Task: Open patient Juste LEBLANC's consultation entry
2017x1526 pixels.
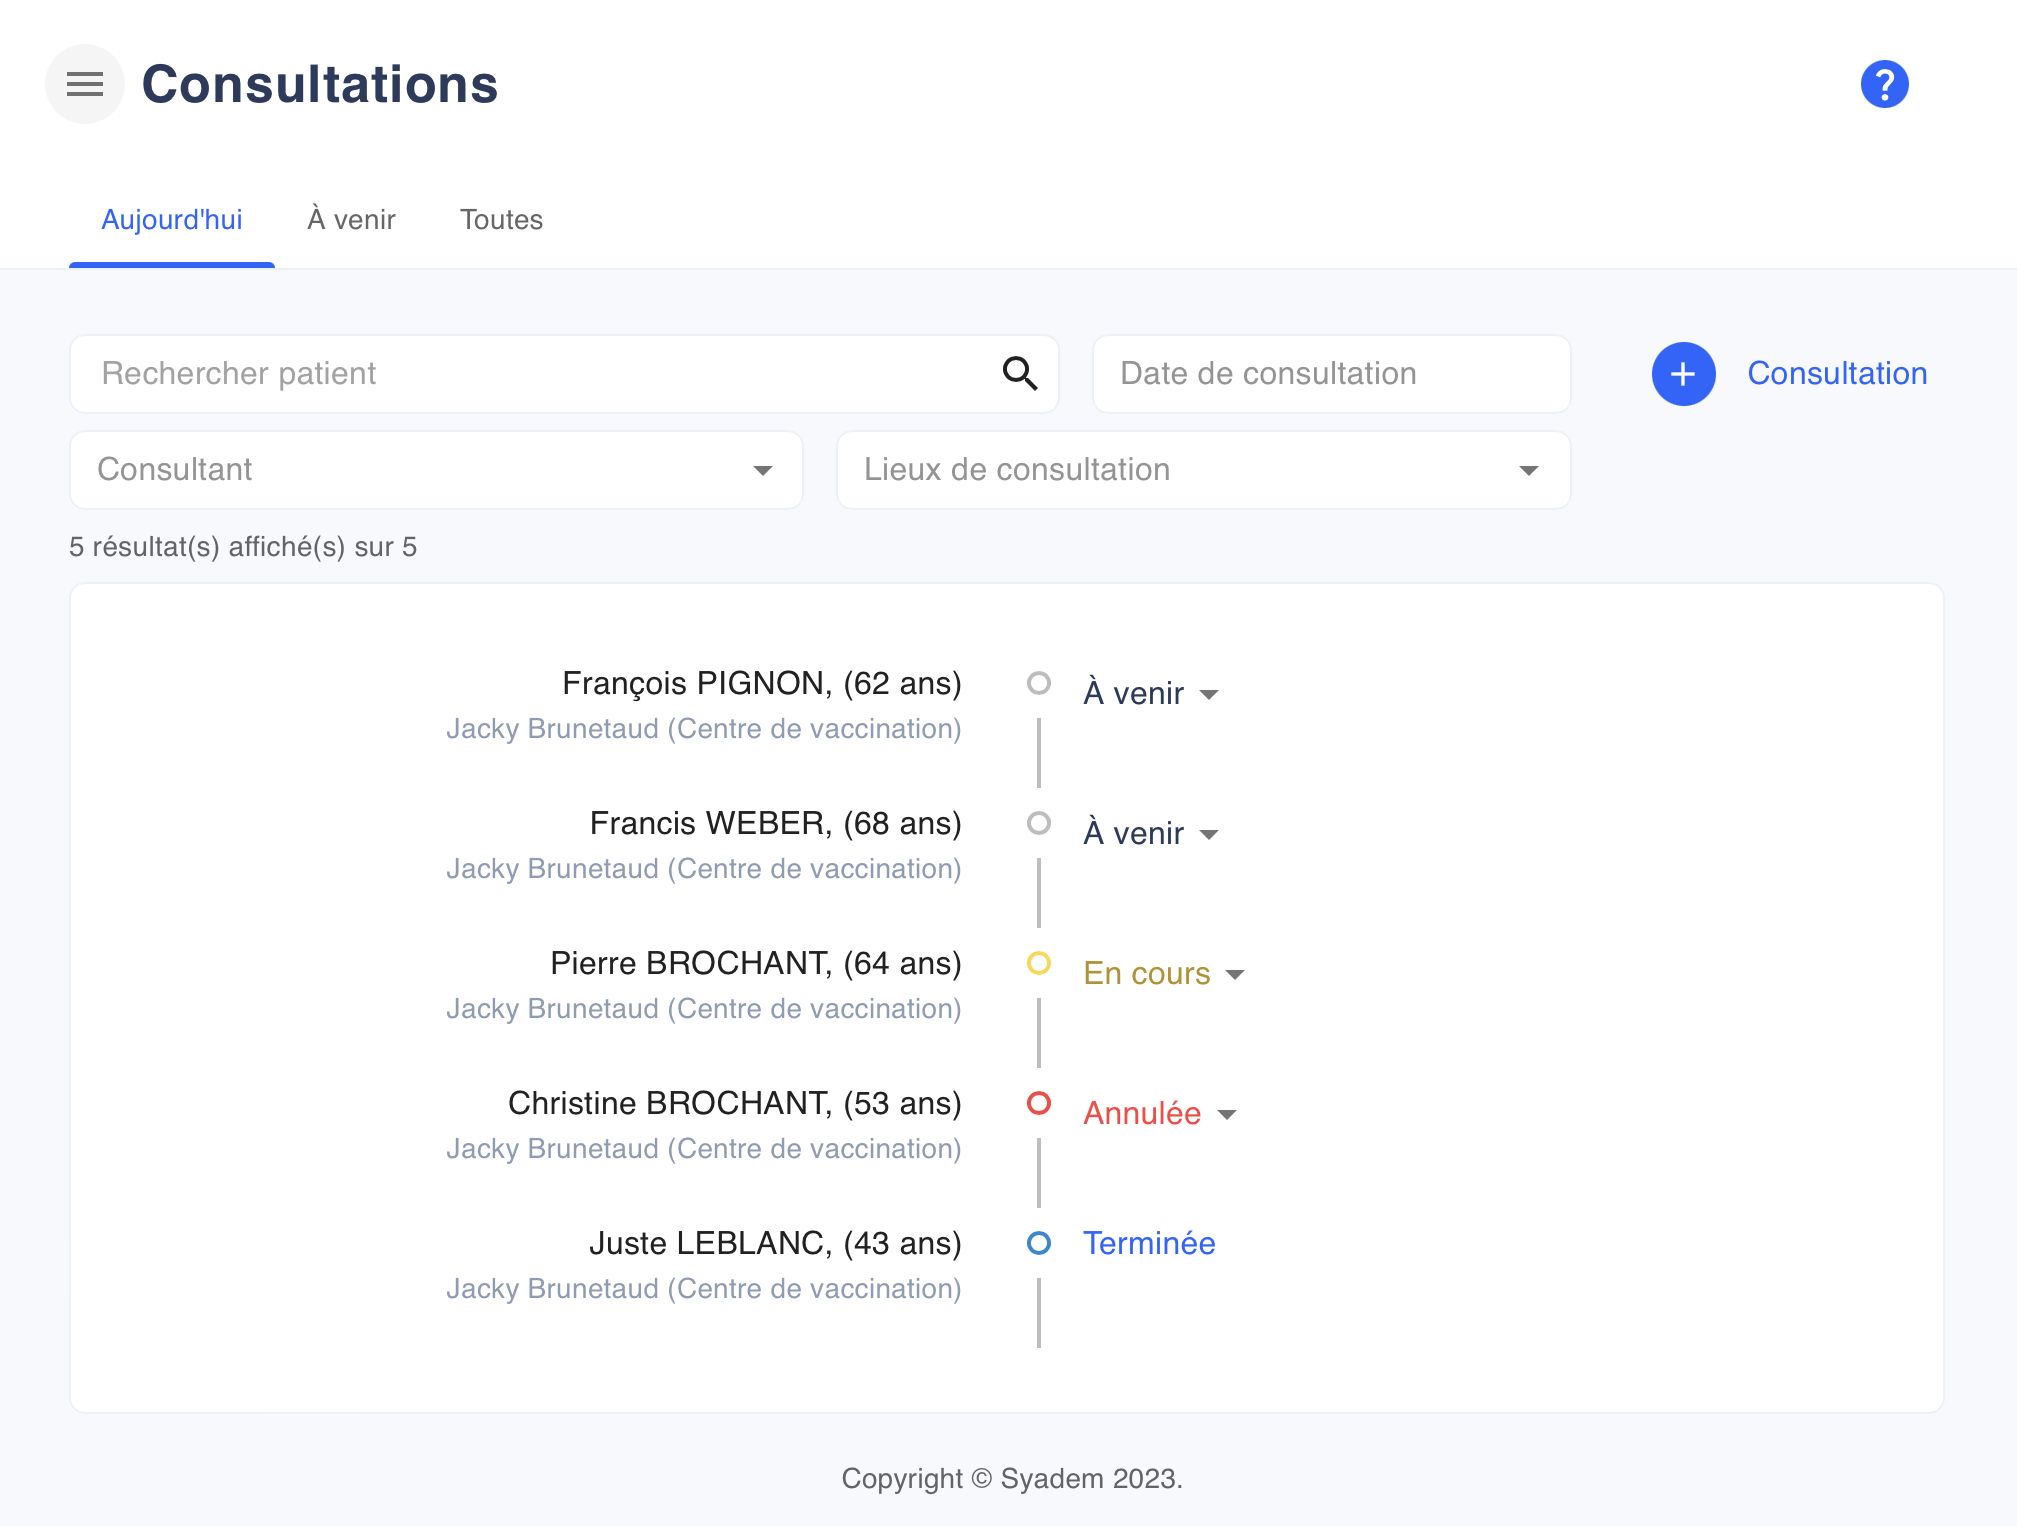Action: [774, 1243]
